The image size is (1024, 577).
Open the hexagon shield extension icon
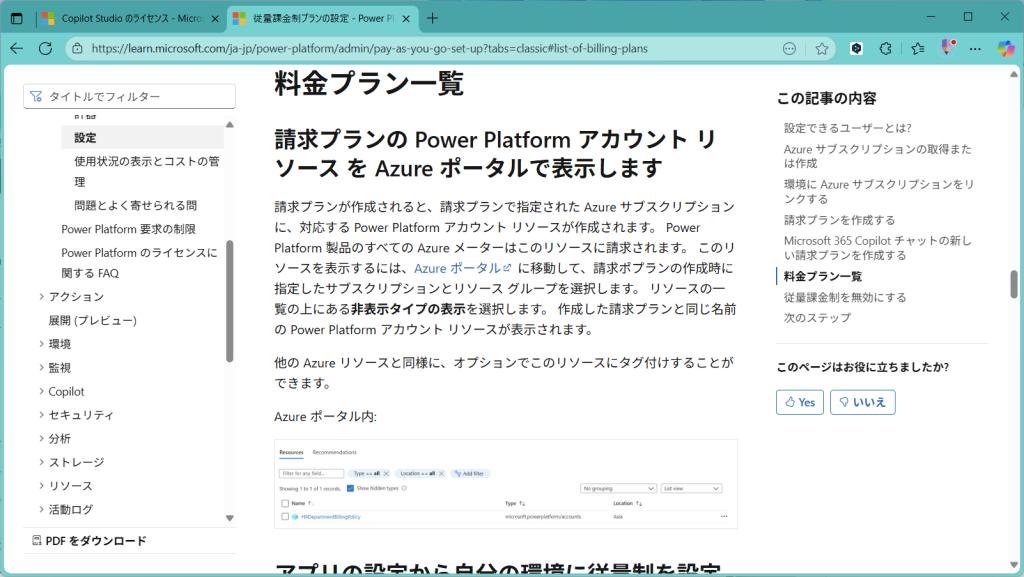[856, 48]
